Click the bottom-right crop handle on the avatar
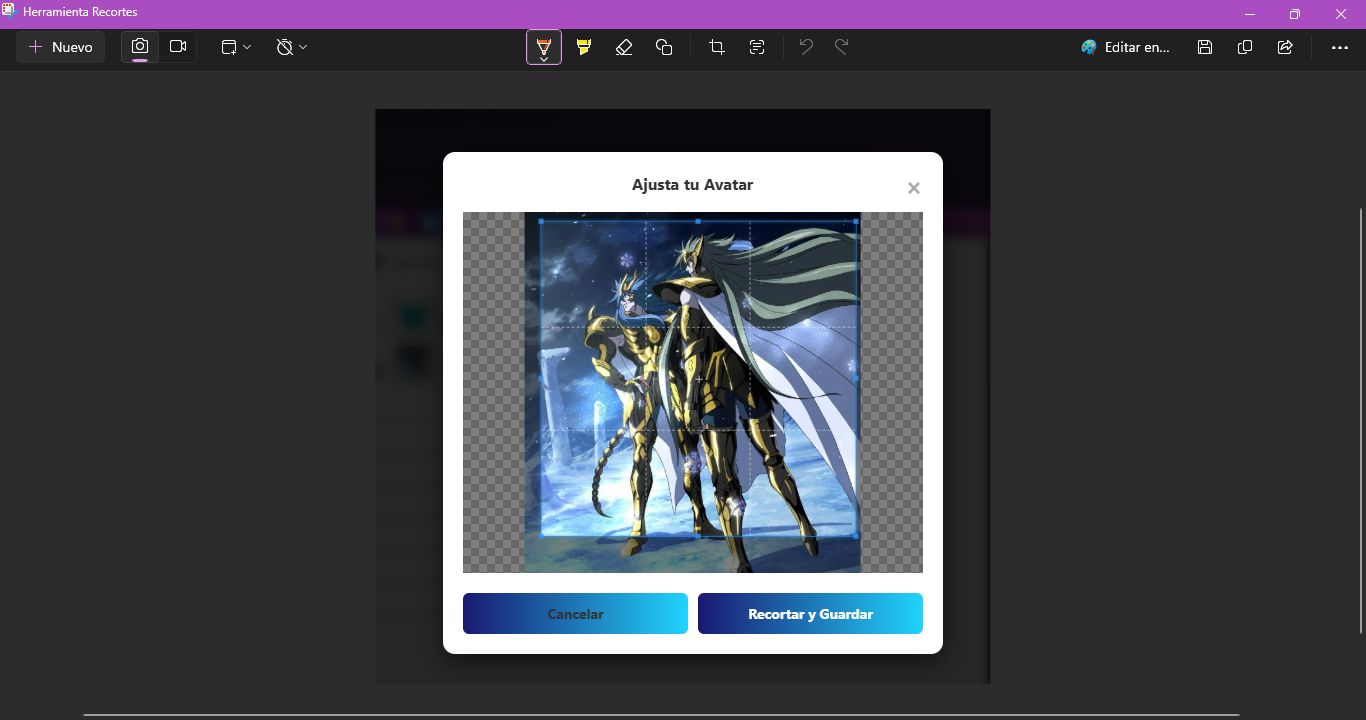Screen dimensions: 1366x720 pos(856,536)
